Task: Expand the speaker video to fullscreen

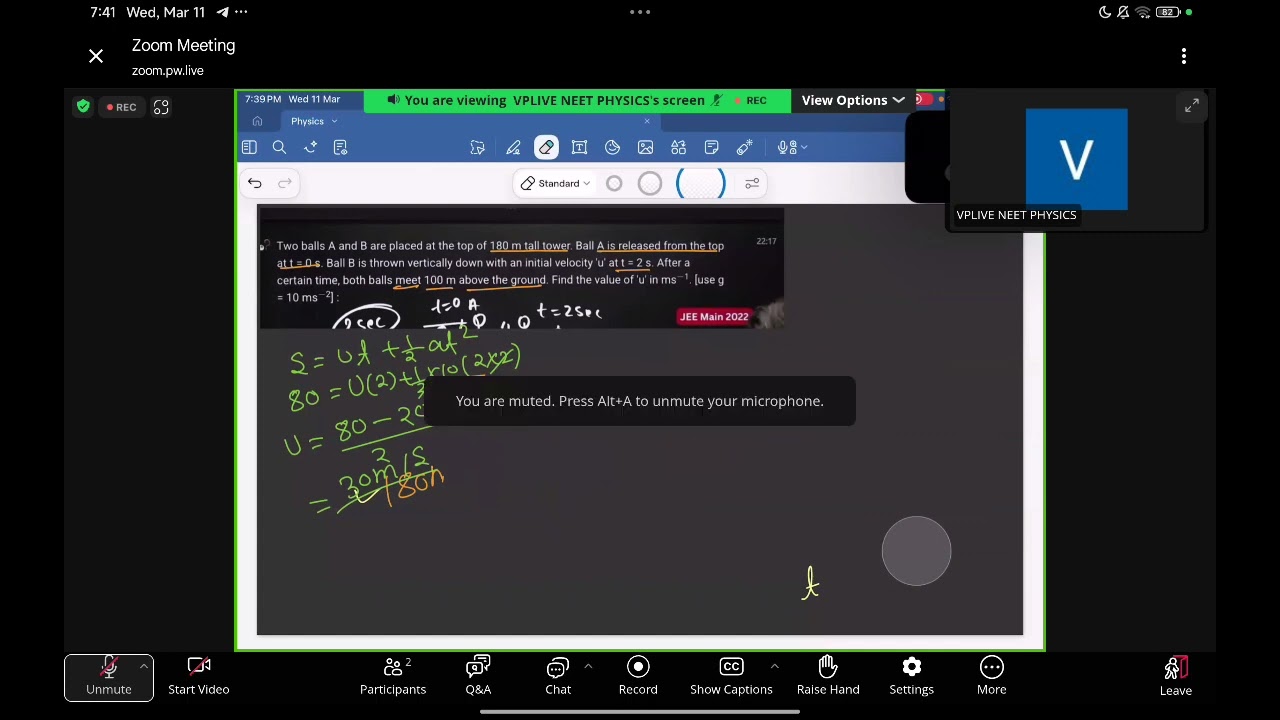Action: 1192,106
